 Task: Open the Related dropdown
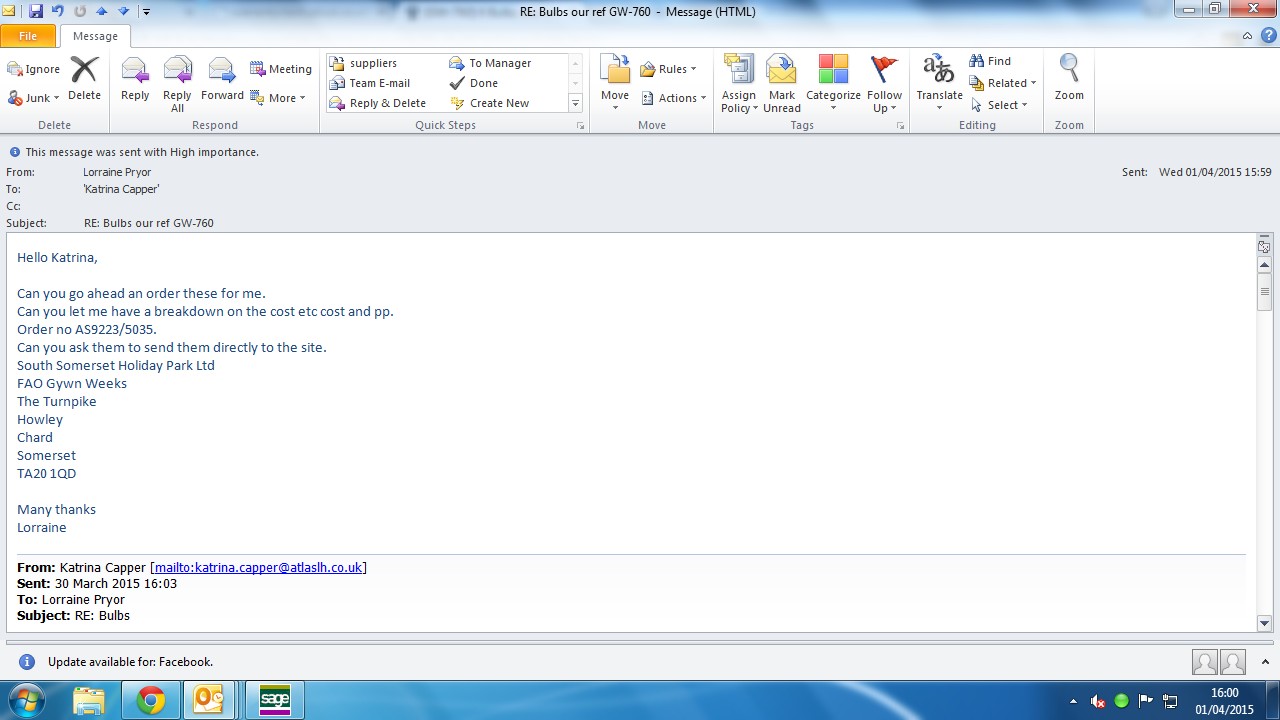1003,83
